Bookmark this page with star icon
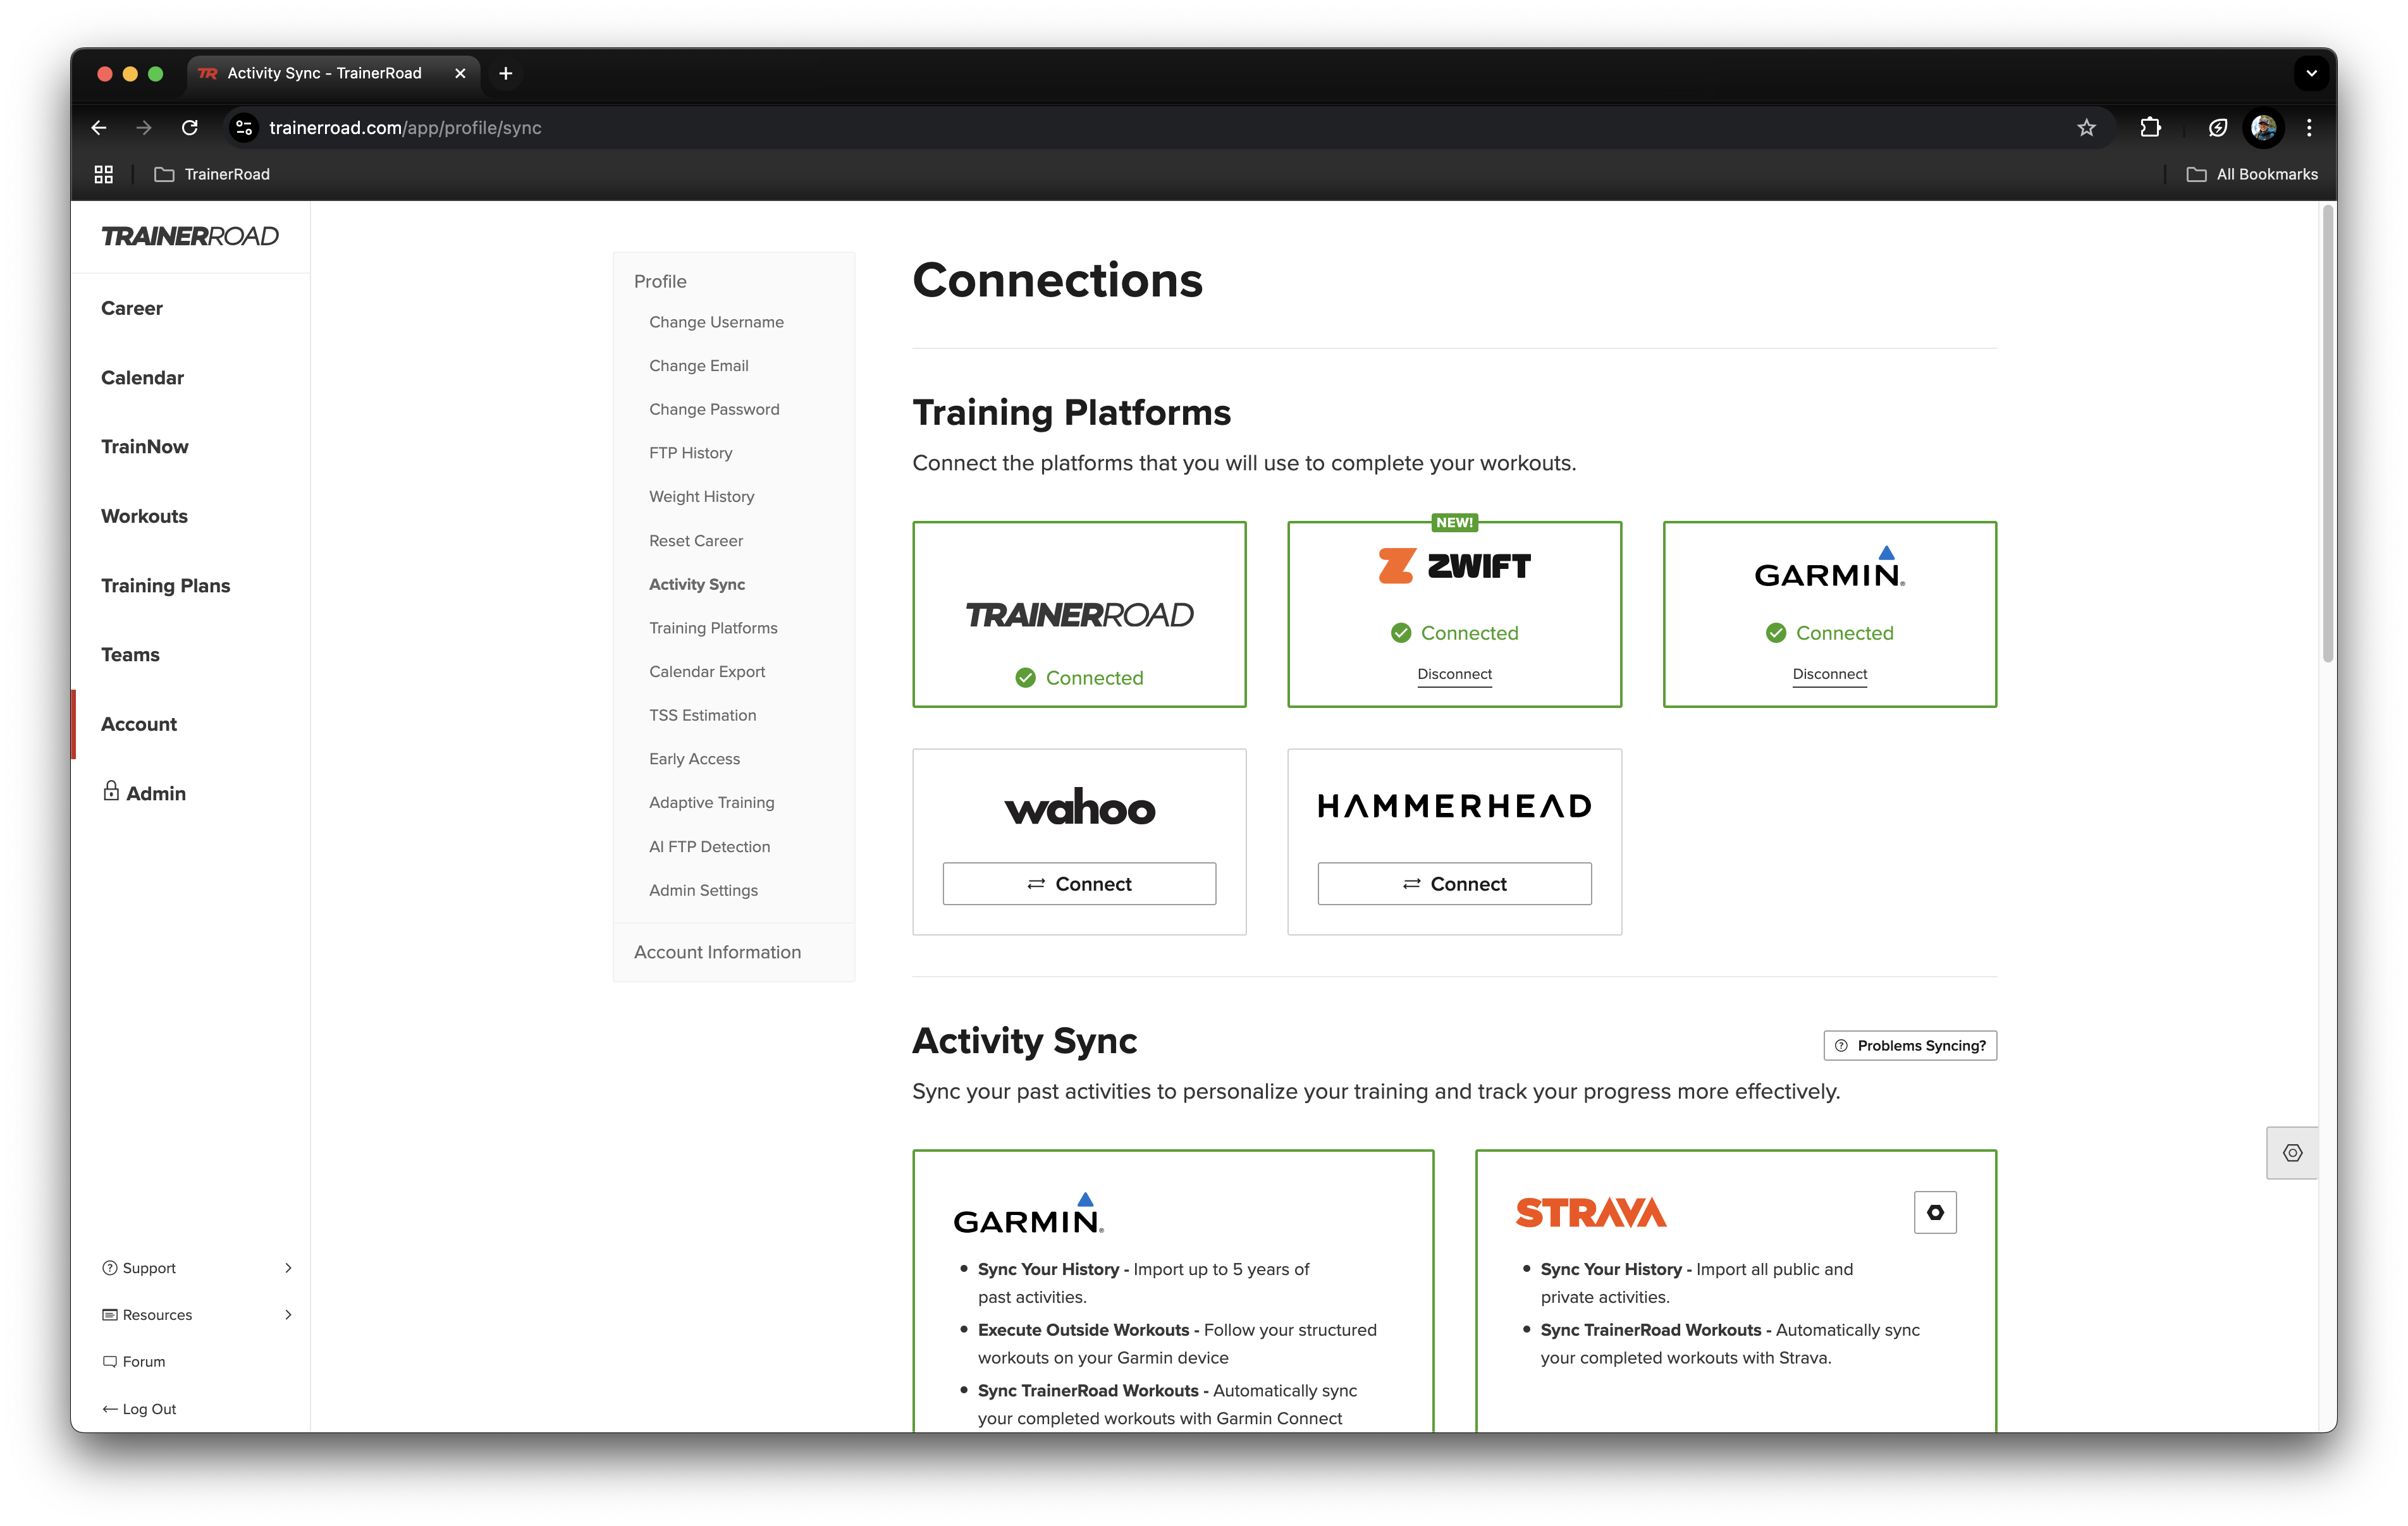 coord(2086,127)
